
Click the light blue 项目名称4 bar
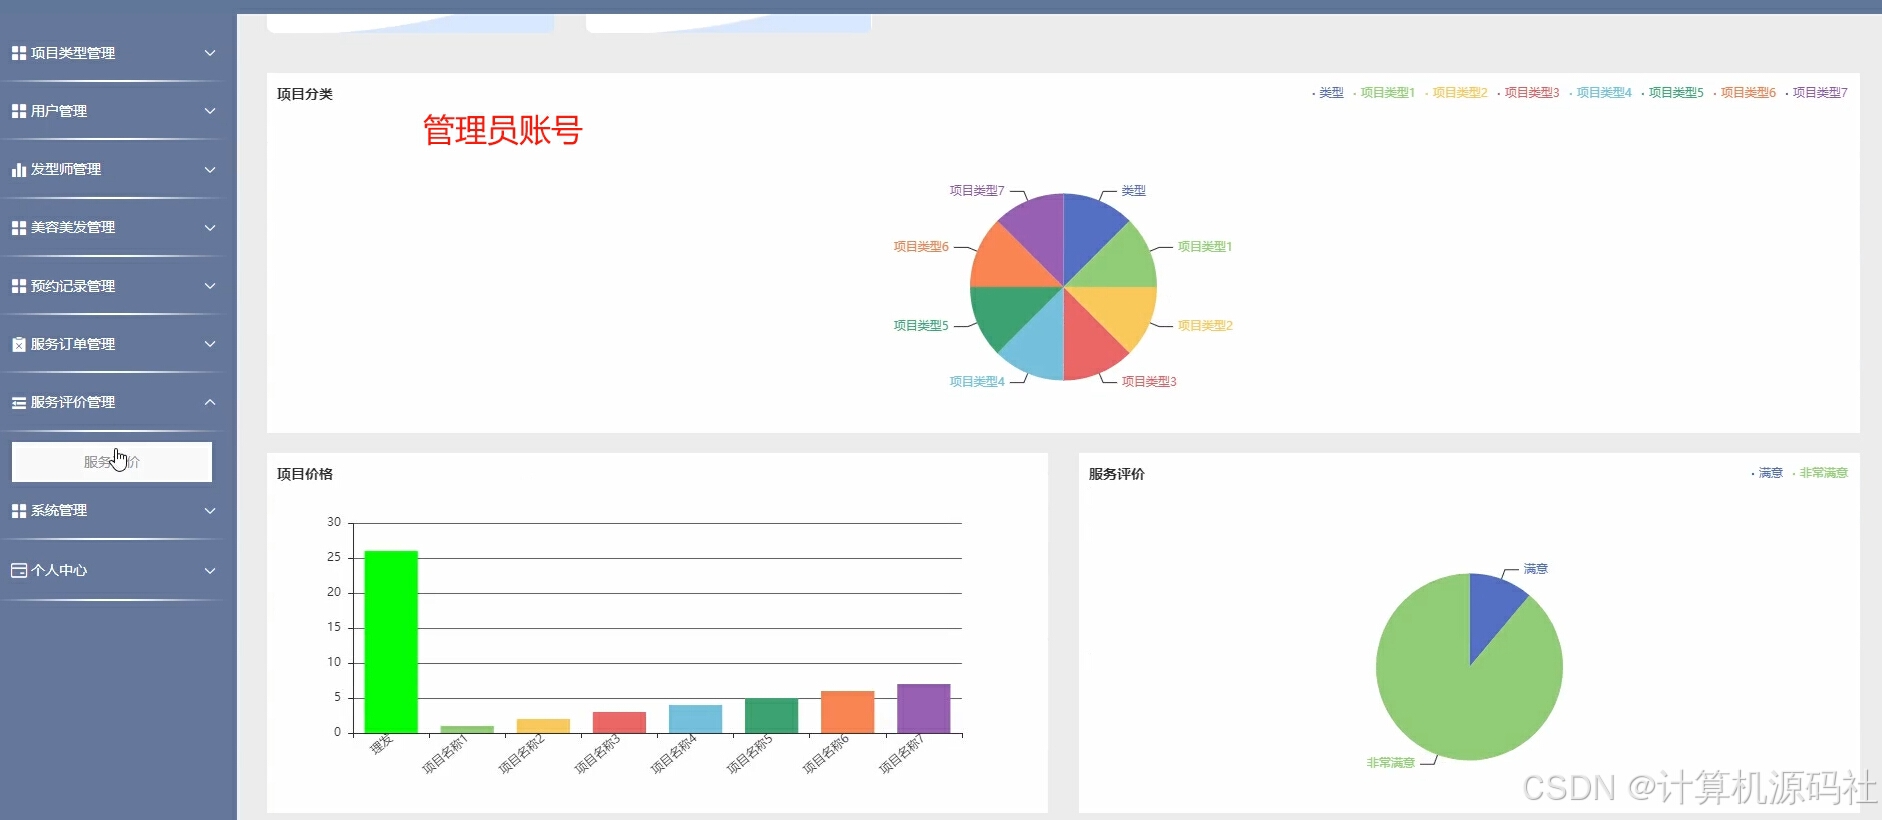pos(695,719)
